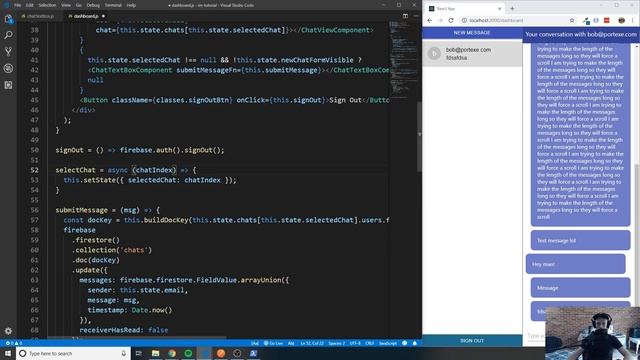The height and width of the screenshot is (360, 640).
Task: Click the red extension icon in Chrome toolbar
Action: (x=607, y=20)
